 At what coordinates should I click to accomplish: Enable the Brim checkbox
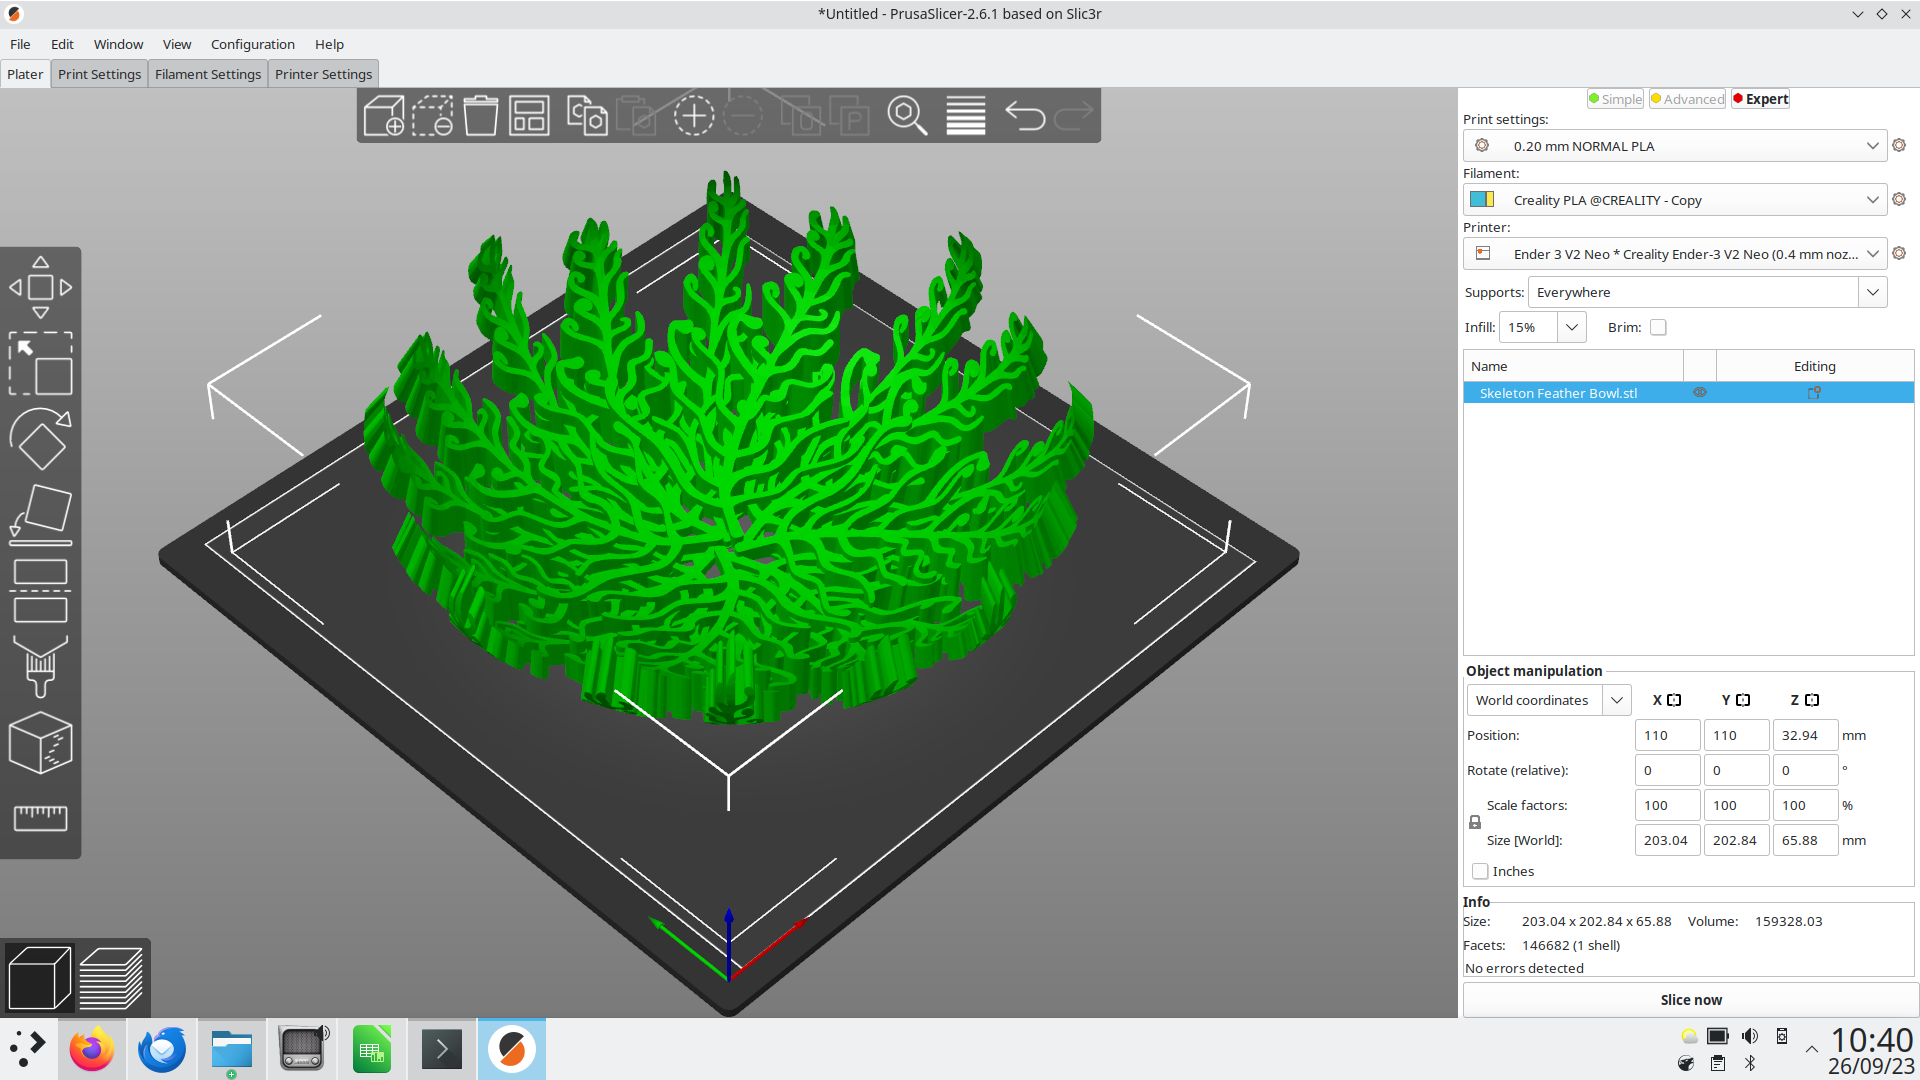(x=1658, y=327)
